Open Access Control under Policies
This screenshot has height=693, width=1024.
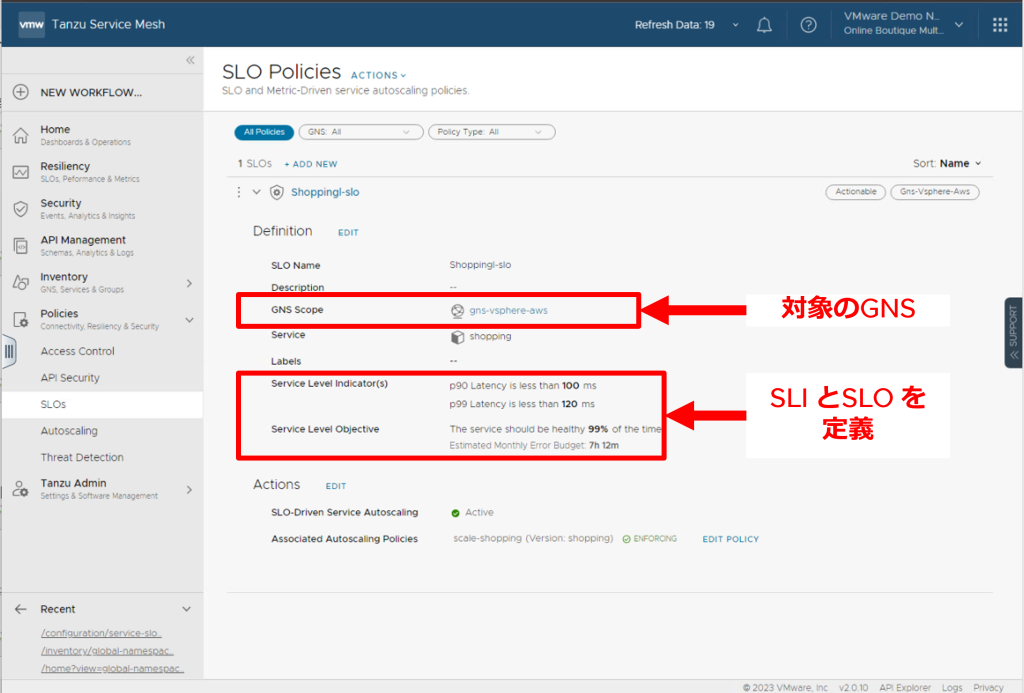[x=78, y=351]
